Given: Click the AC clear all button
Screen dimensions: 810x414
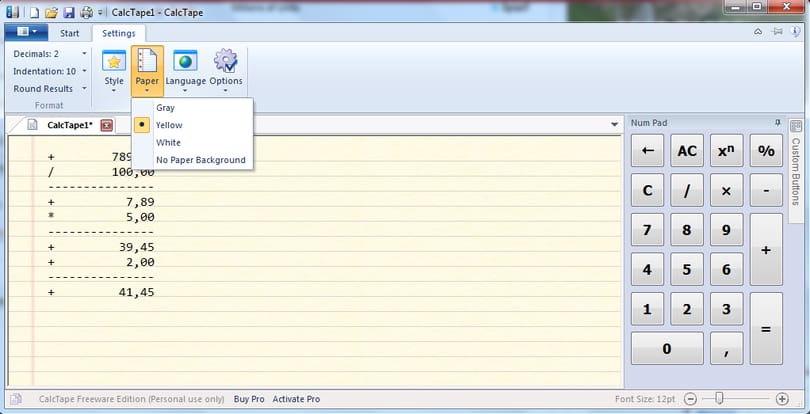Looking at the screenshot, I should [687, 150].
